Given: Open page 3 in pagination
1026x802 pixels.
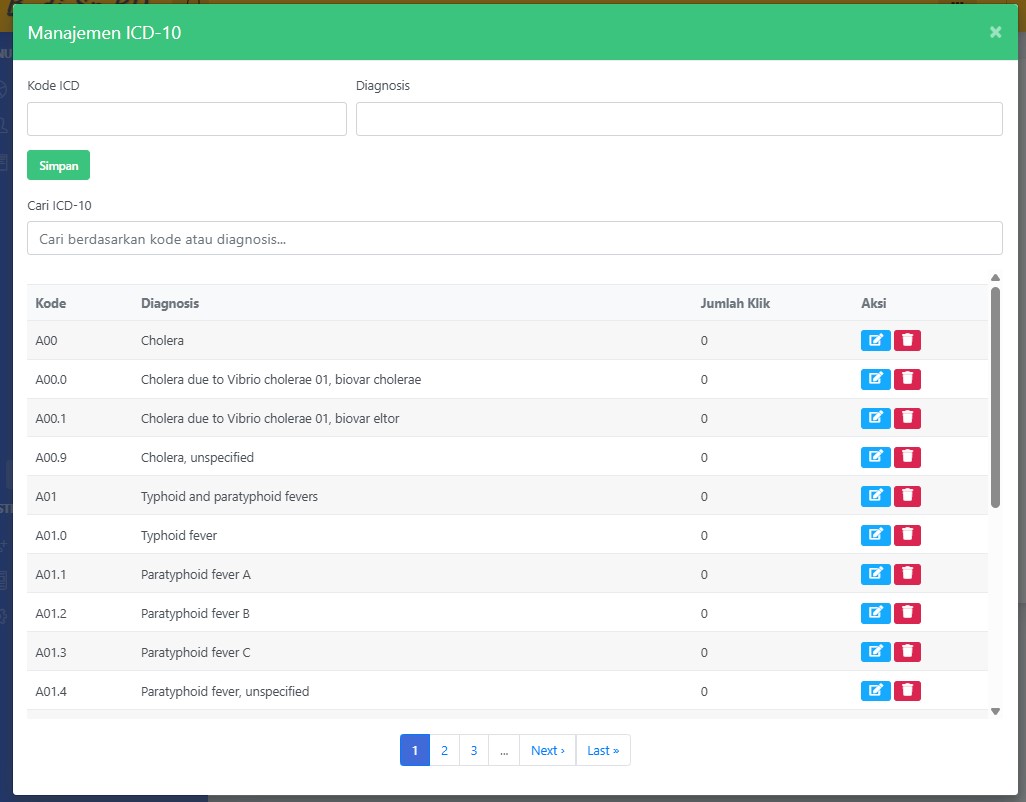Looking at the screenshot, I should 473,750.
